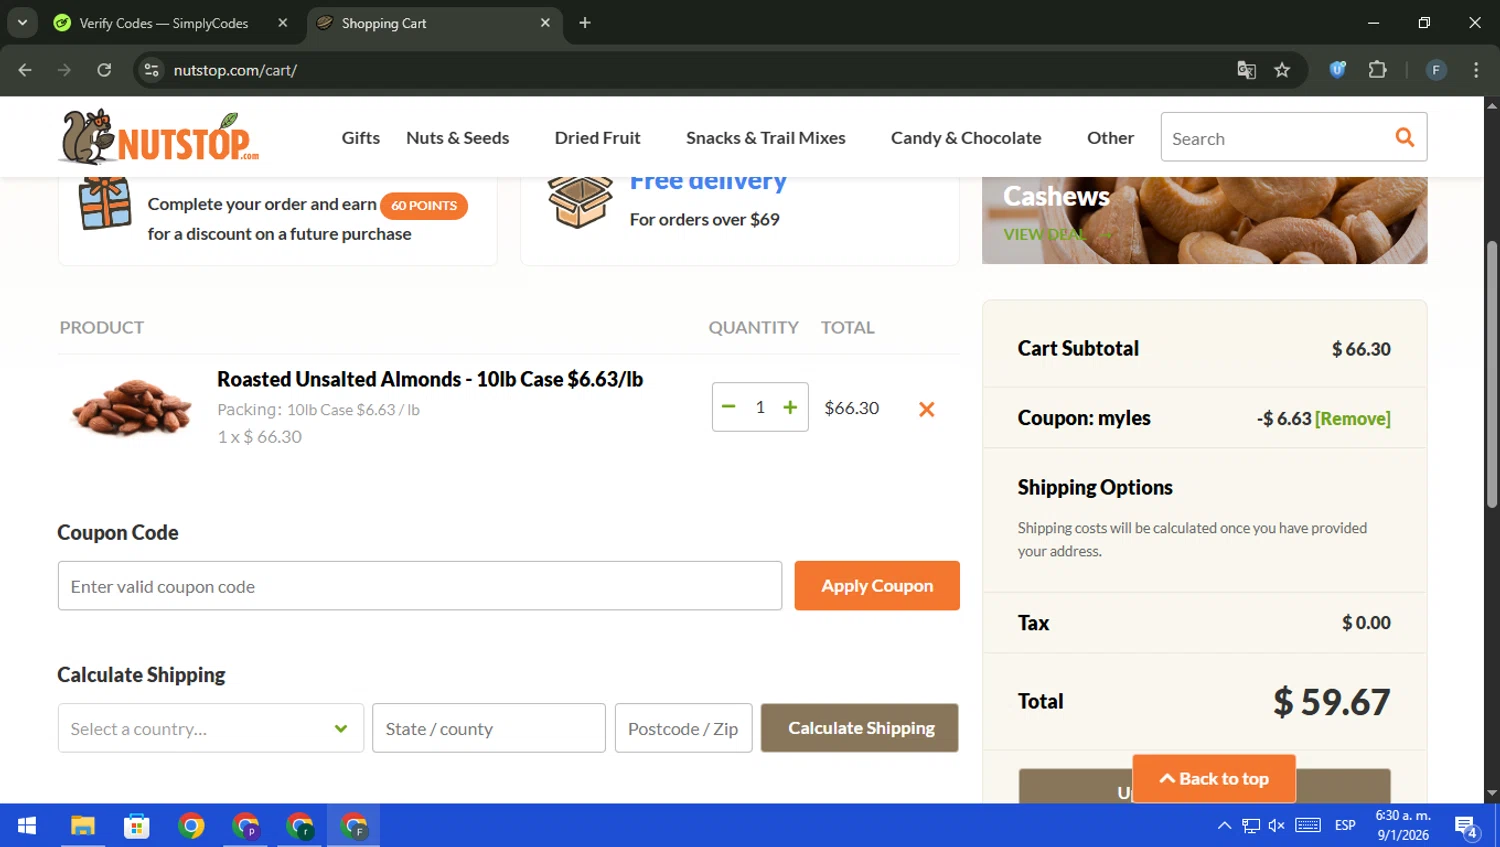Screen dimensions: 1500x847
Task: Open Candy & Chocolate menu
Action: click(x=966, y=138)
